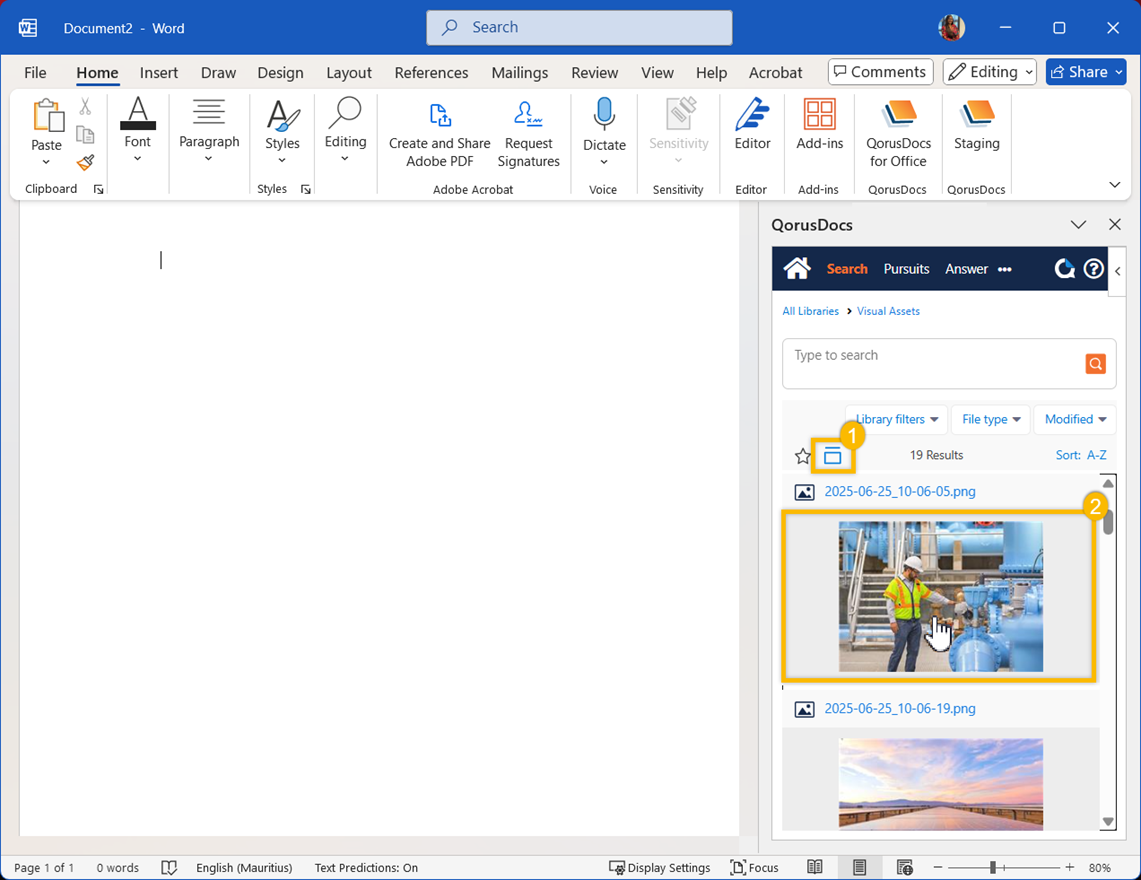This screenshot has width=1141, height=880.
Task: Open the 2025-06-25_10-06-19.png file link
Action: (x=899, y=709)
